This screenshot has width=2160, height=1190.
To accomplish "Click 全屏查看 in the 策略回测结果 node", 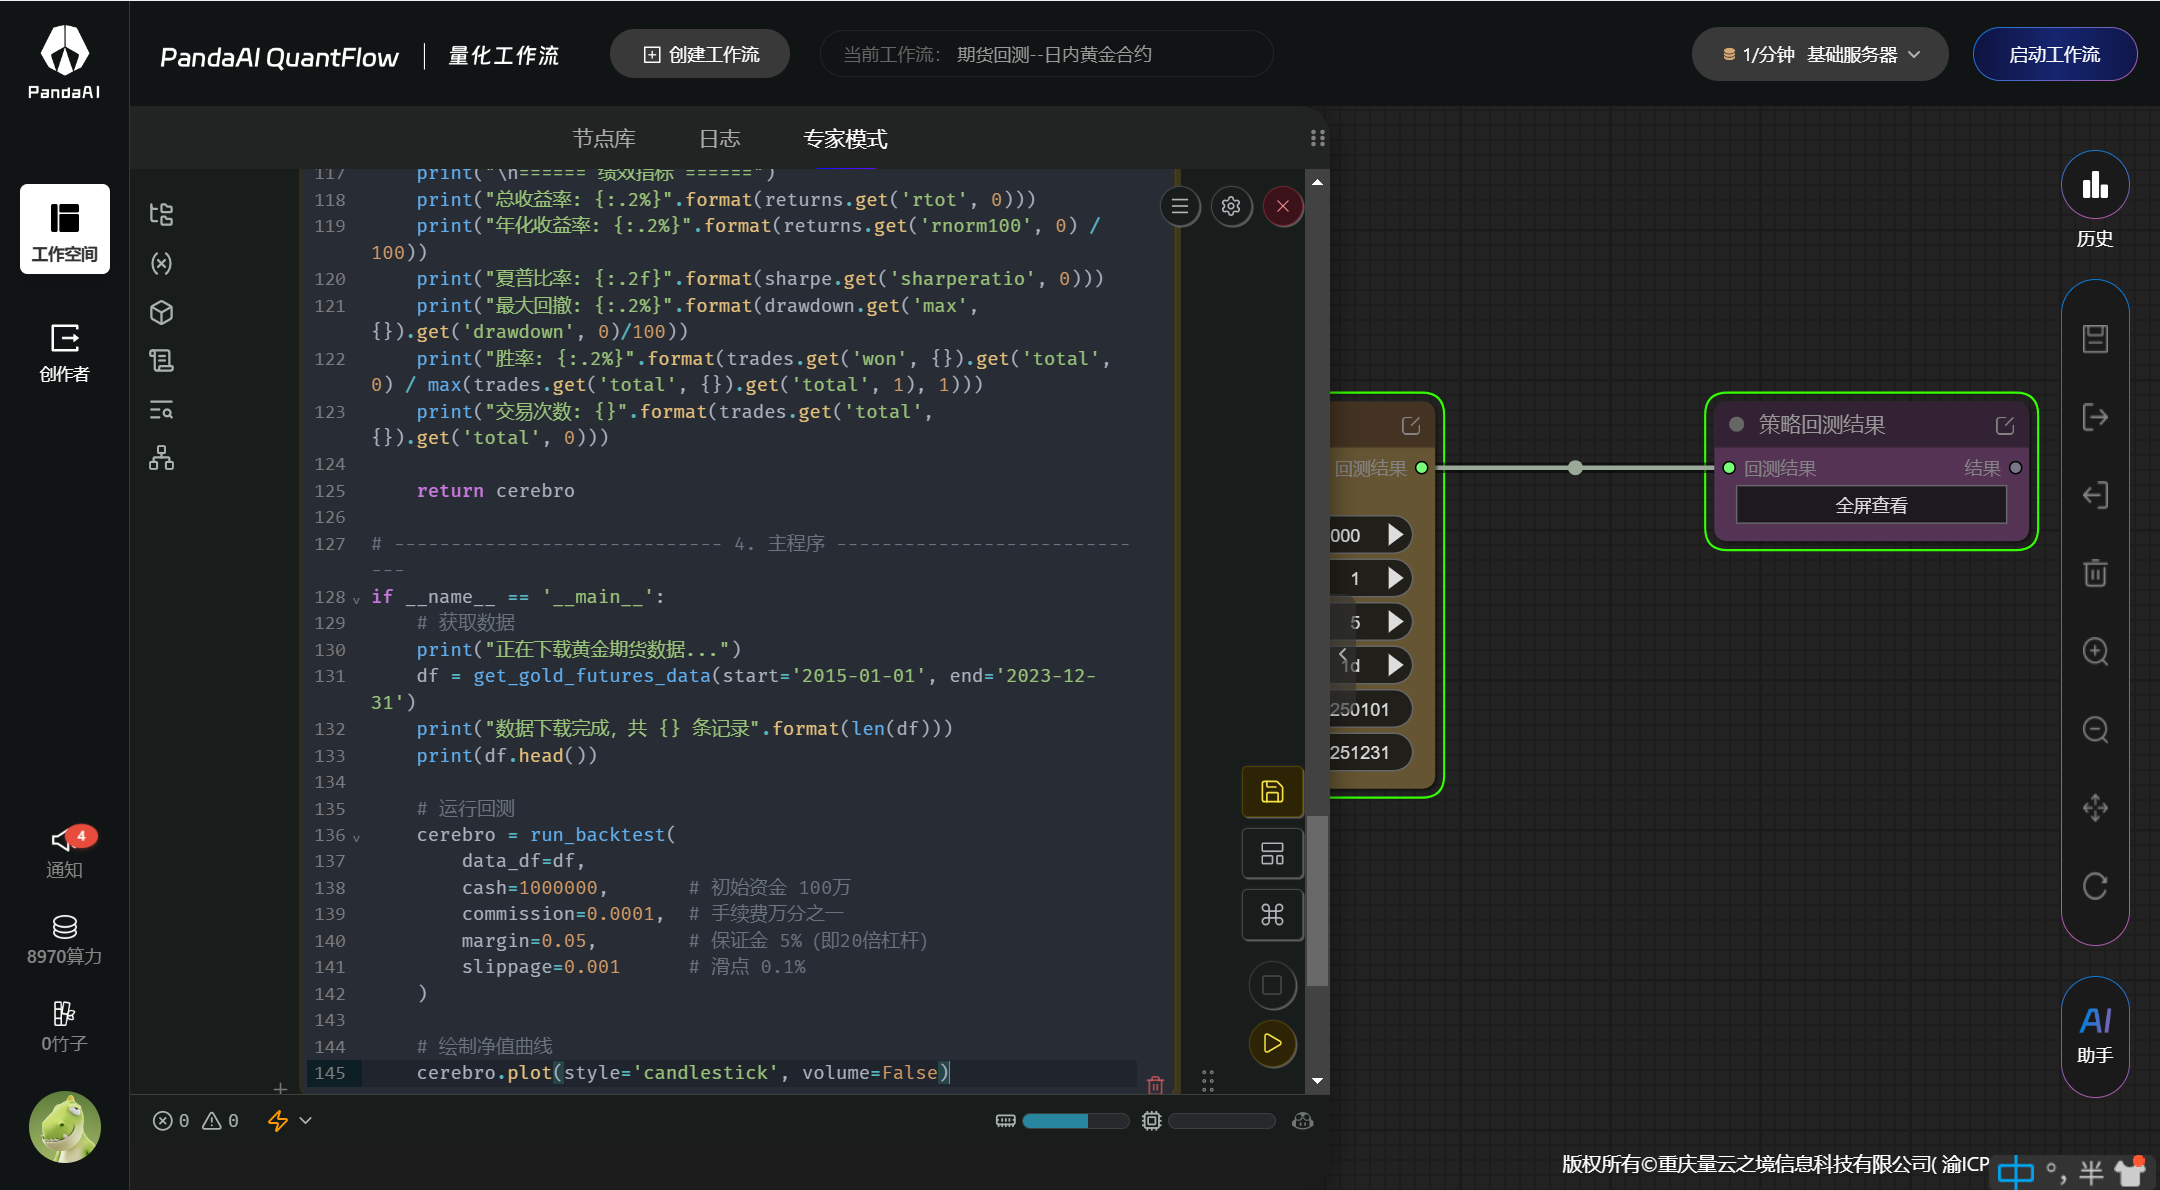I will click(x=1871, y=505).
